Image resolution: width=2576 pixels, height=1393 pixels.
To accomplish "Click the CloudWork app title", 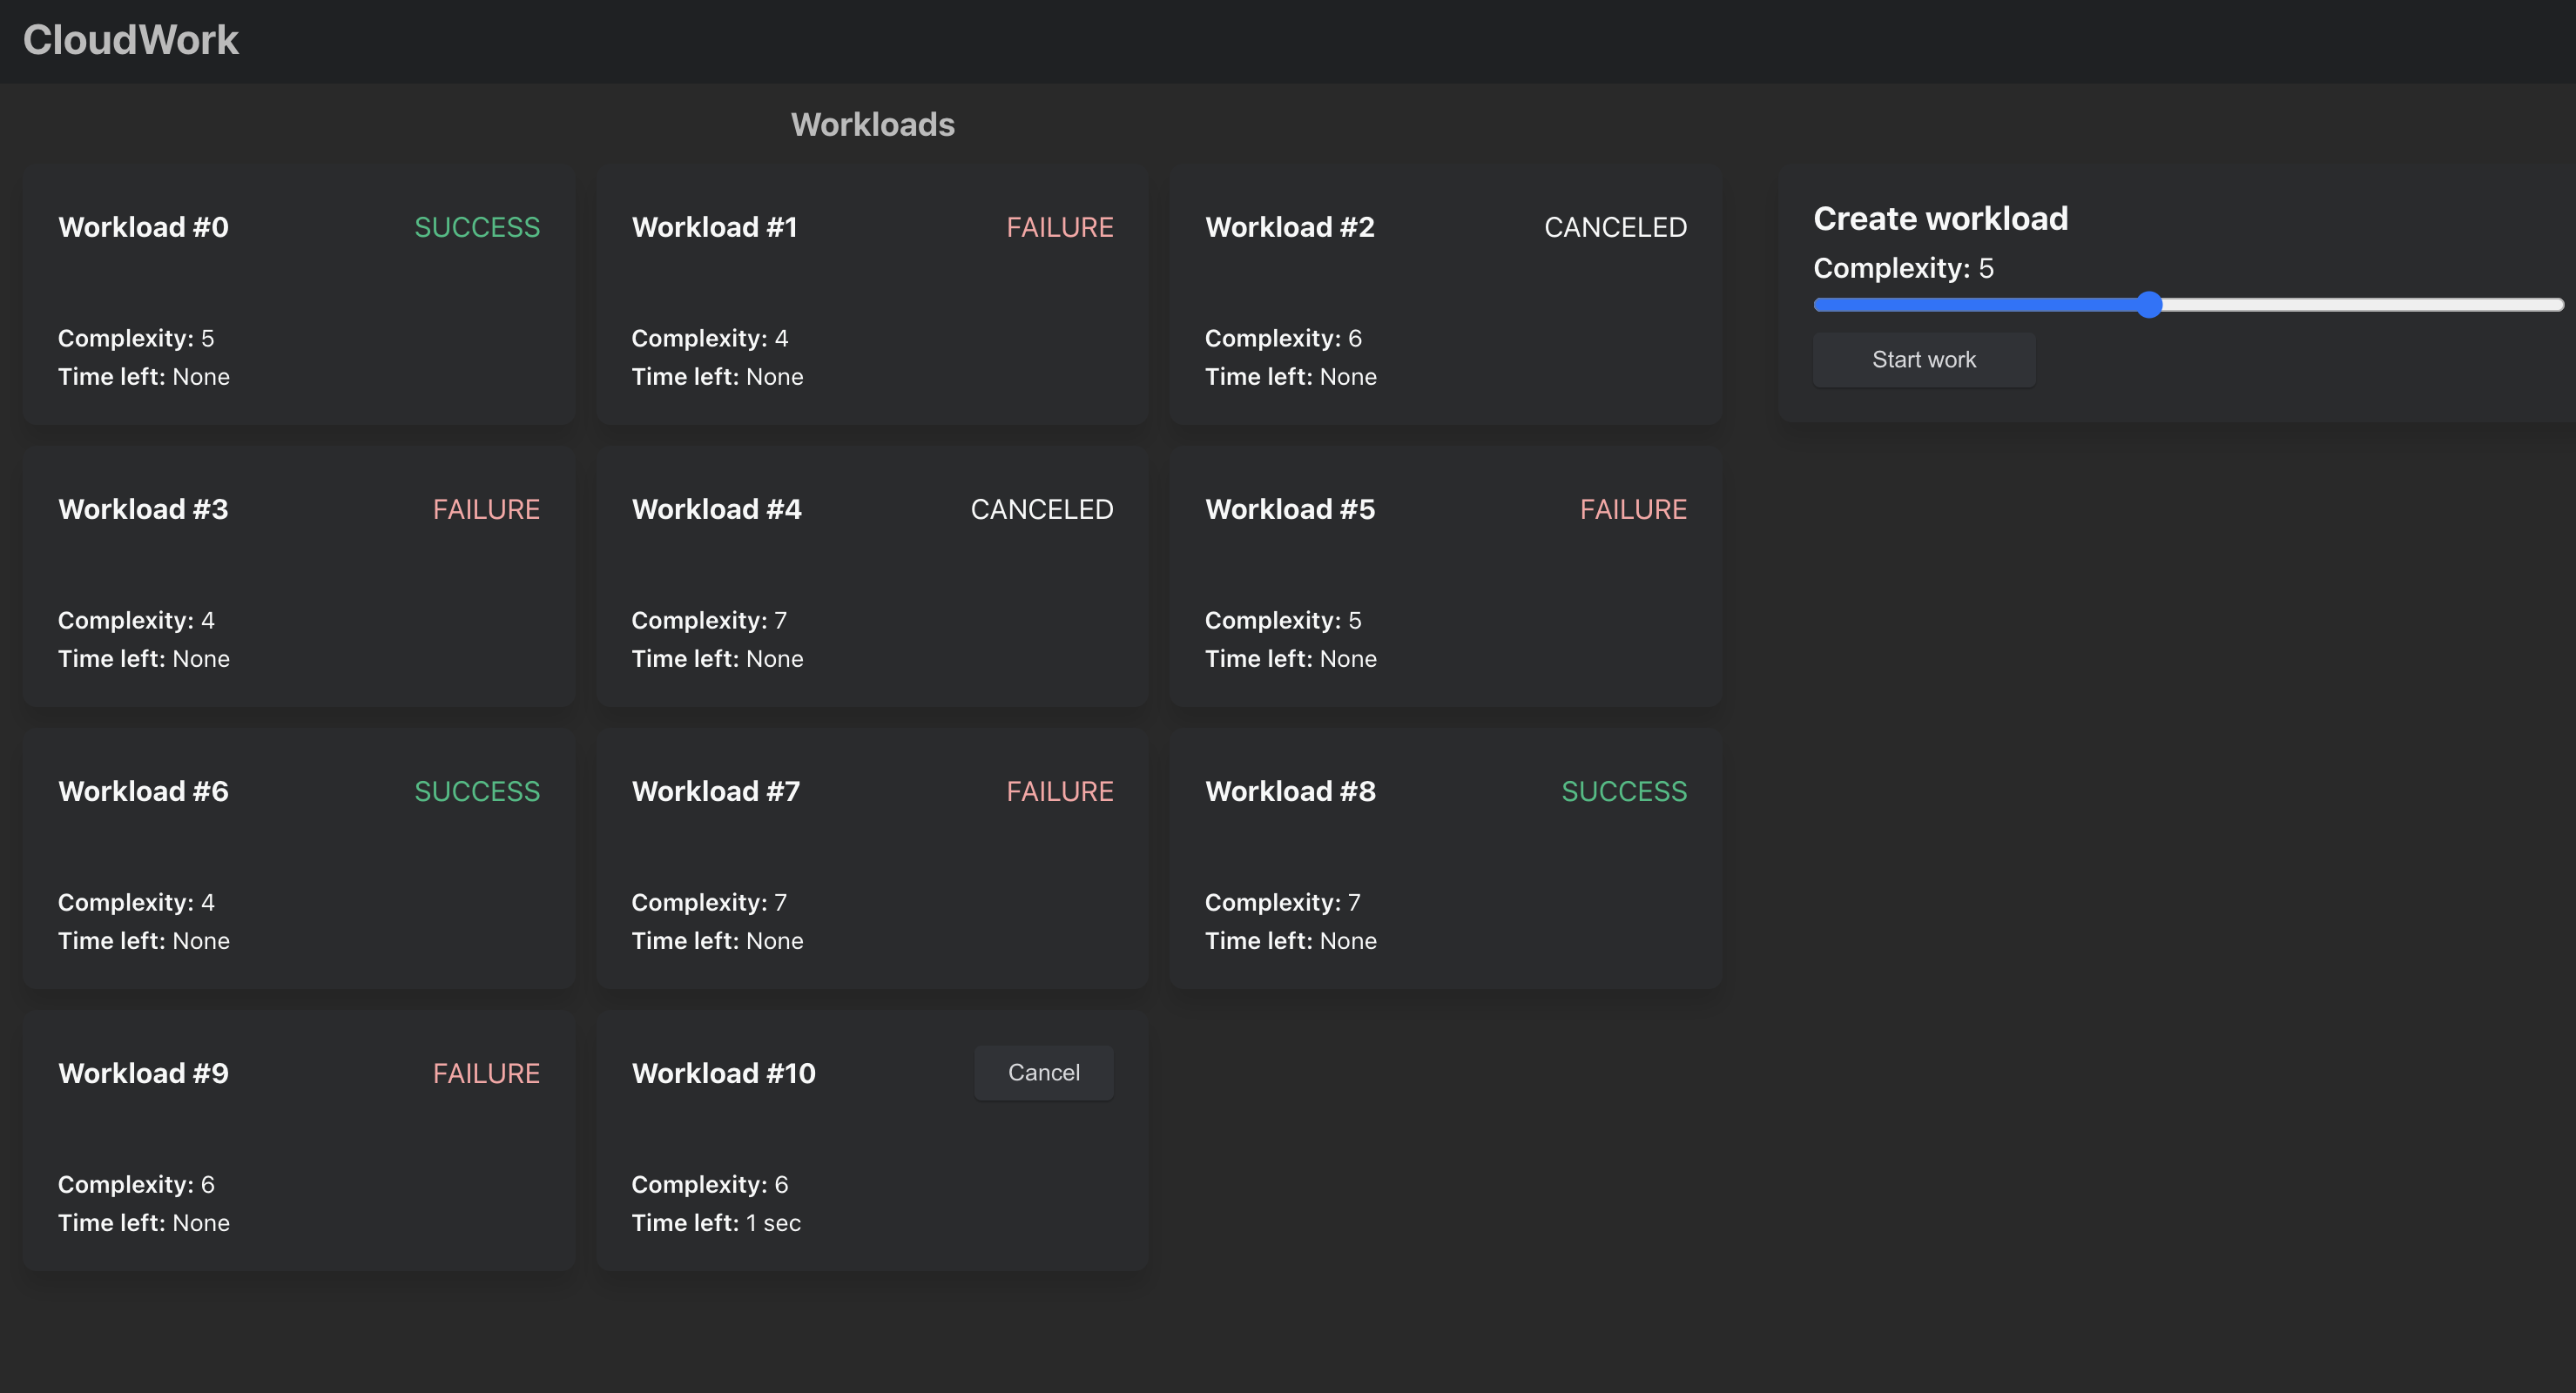I will coord(131,40).
